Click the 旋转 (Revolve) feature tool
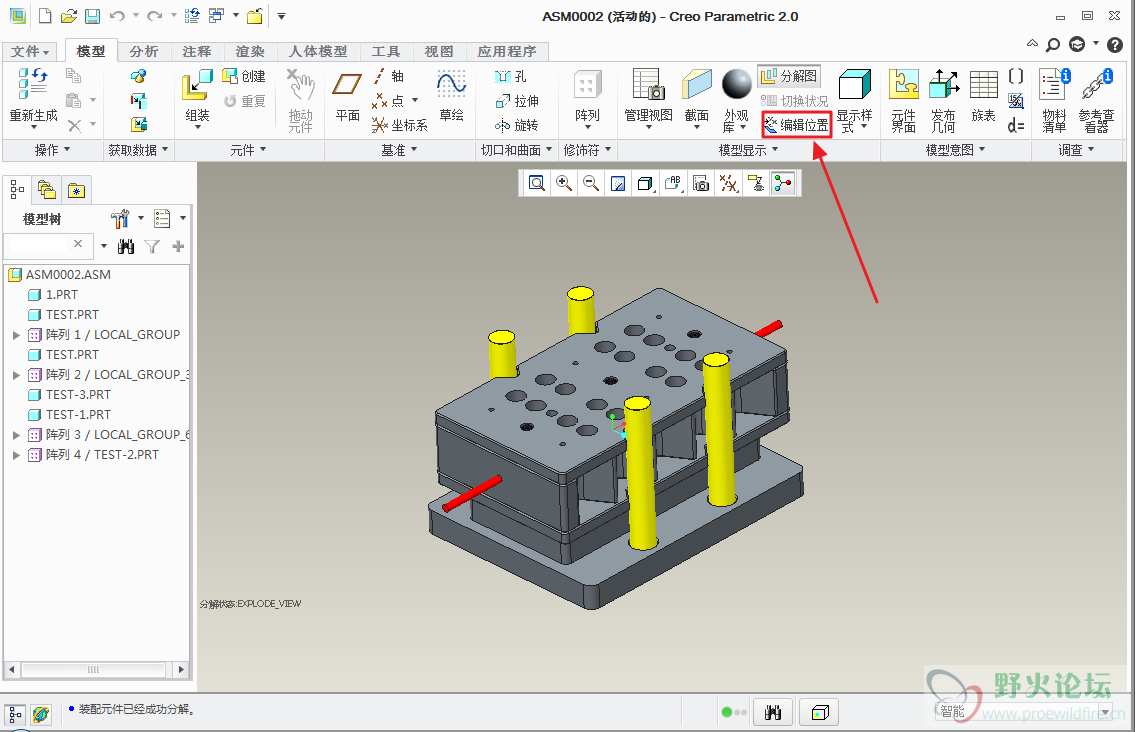Image resolution: width=1135 pixels, height=732 pixels. (x=517, y=125)
